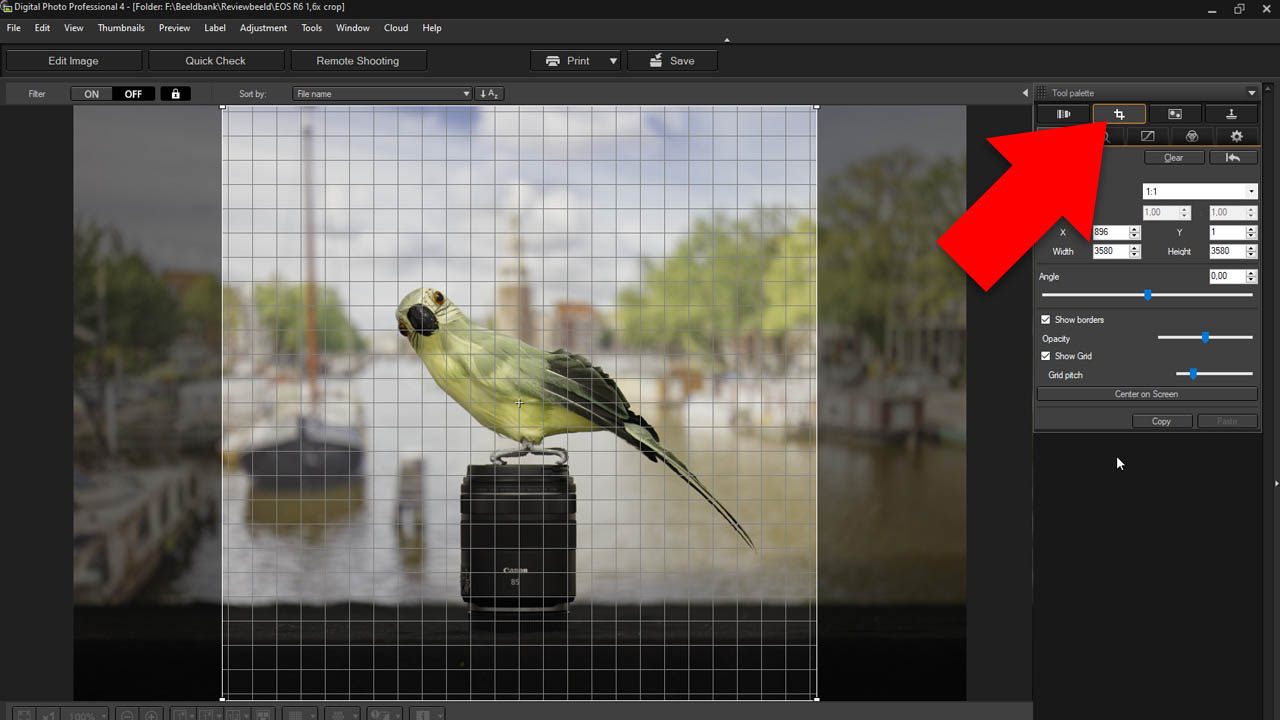Select the crop tool palette tab
The image size is (1280, 720).
click(x=1119, y=114)
